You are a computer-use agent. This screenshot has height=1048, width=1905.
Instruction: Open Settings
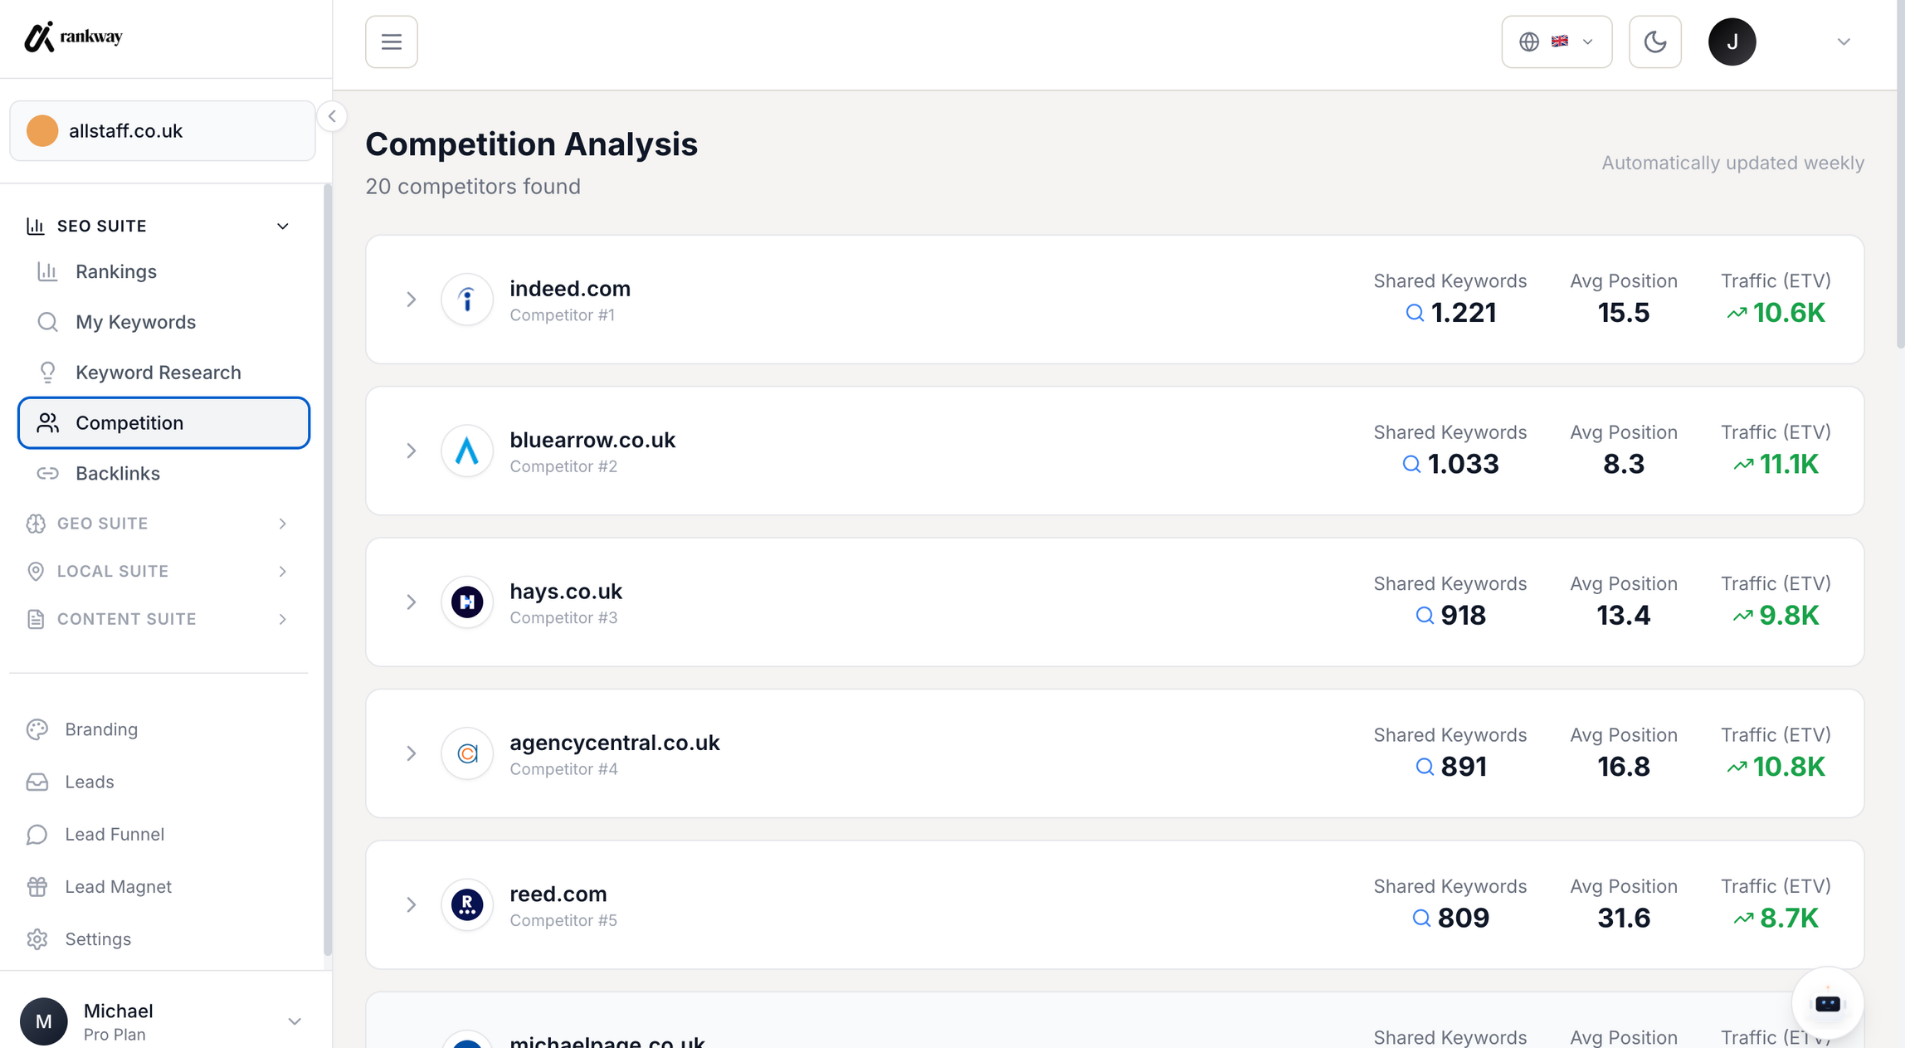(x=98, y=939)
